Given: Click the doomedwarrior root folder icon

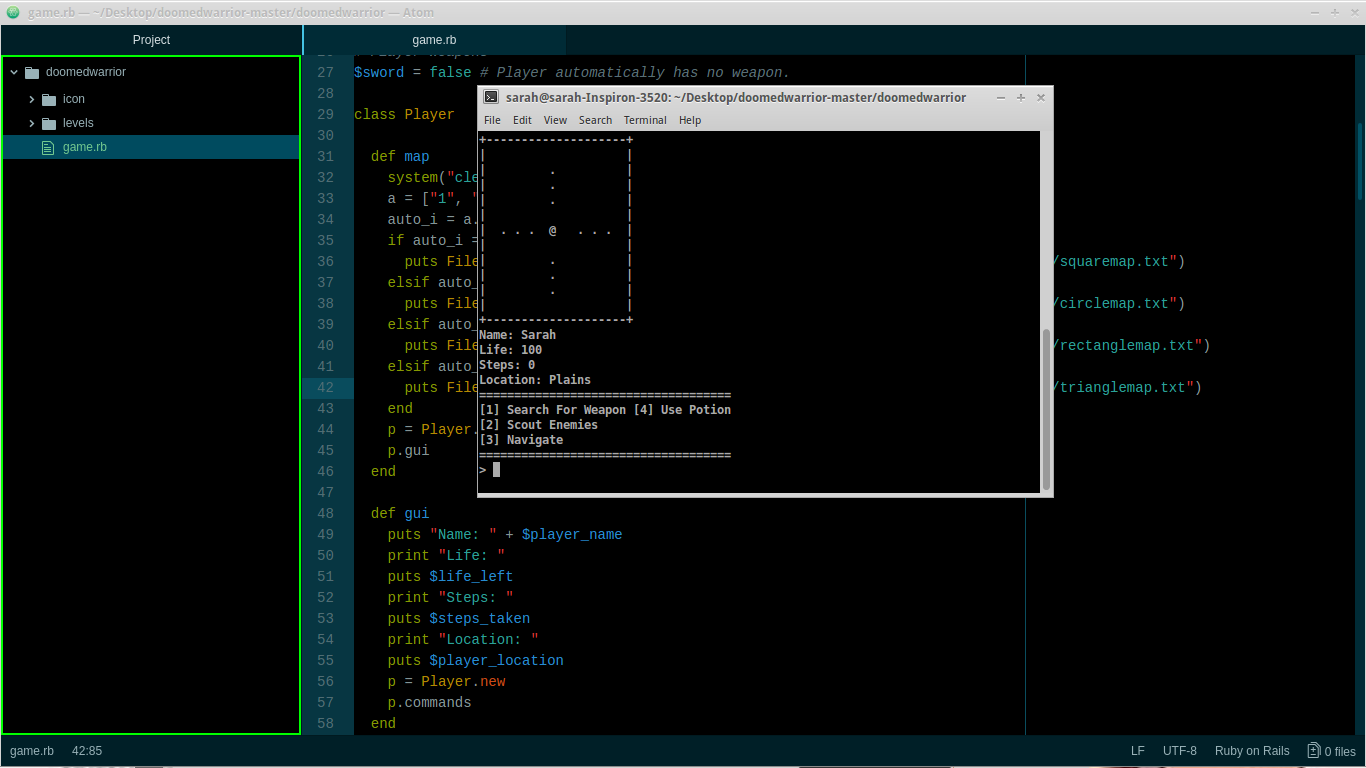Looking at the screenshot, I should point(31,72).
